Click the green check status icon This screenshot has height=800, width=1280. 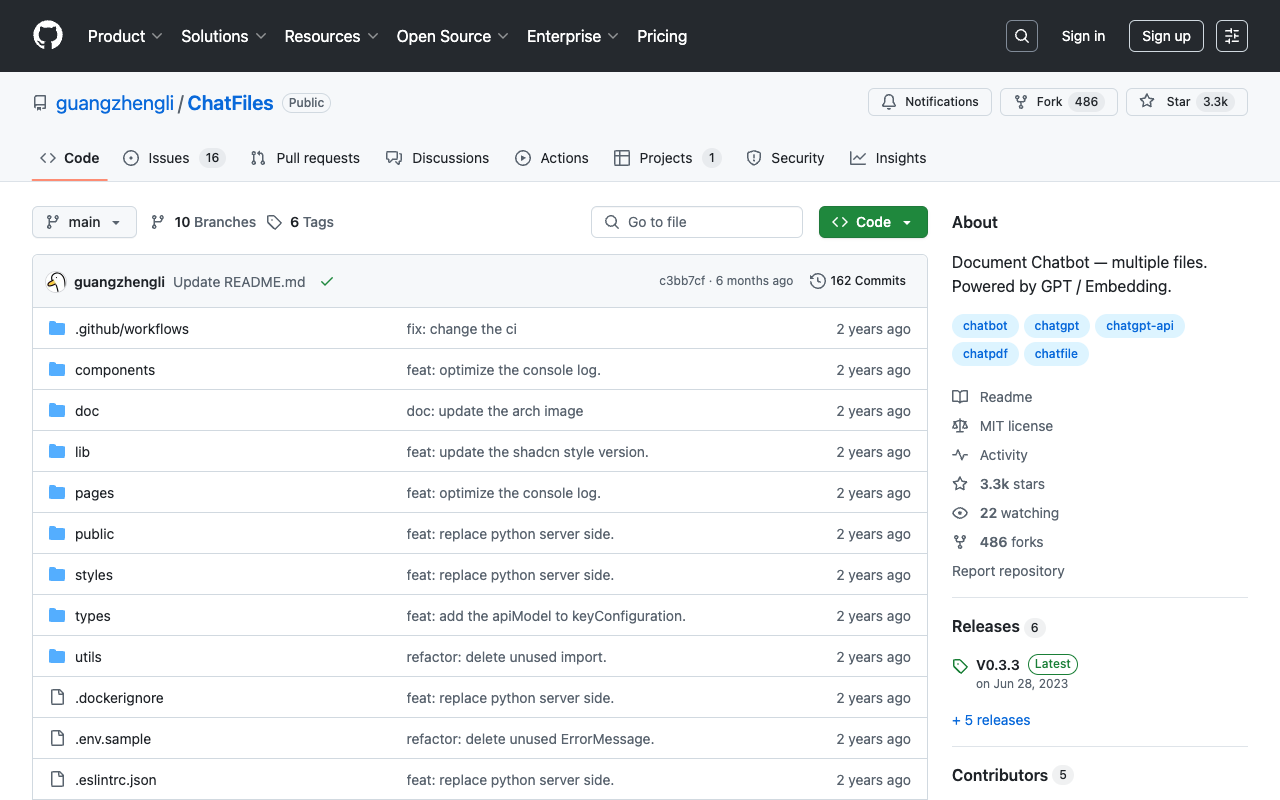click(x=327, y=282)
